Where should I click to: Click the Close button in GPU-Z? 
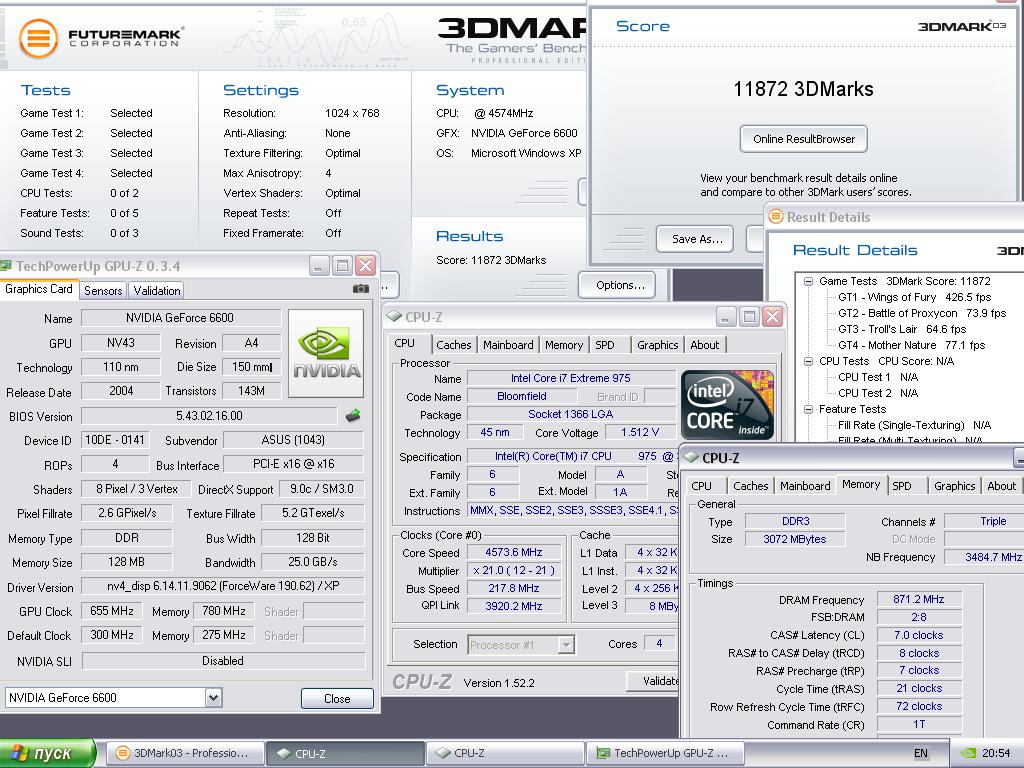click(337, 698)
